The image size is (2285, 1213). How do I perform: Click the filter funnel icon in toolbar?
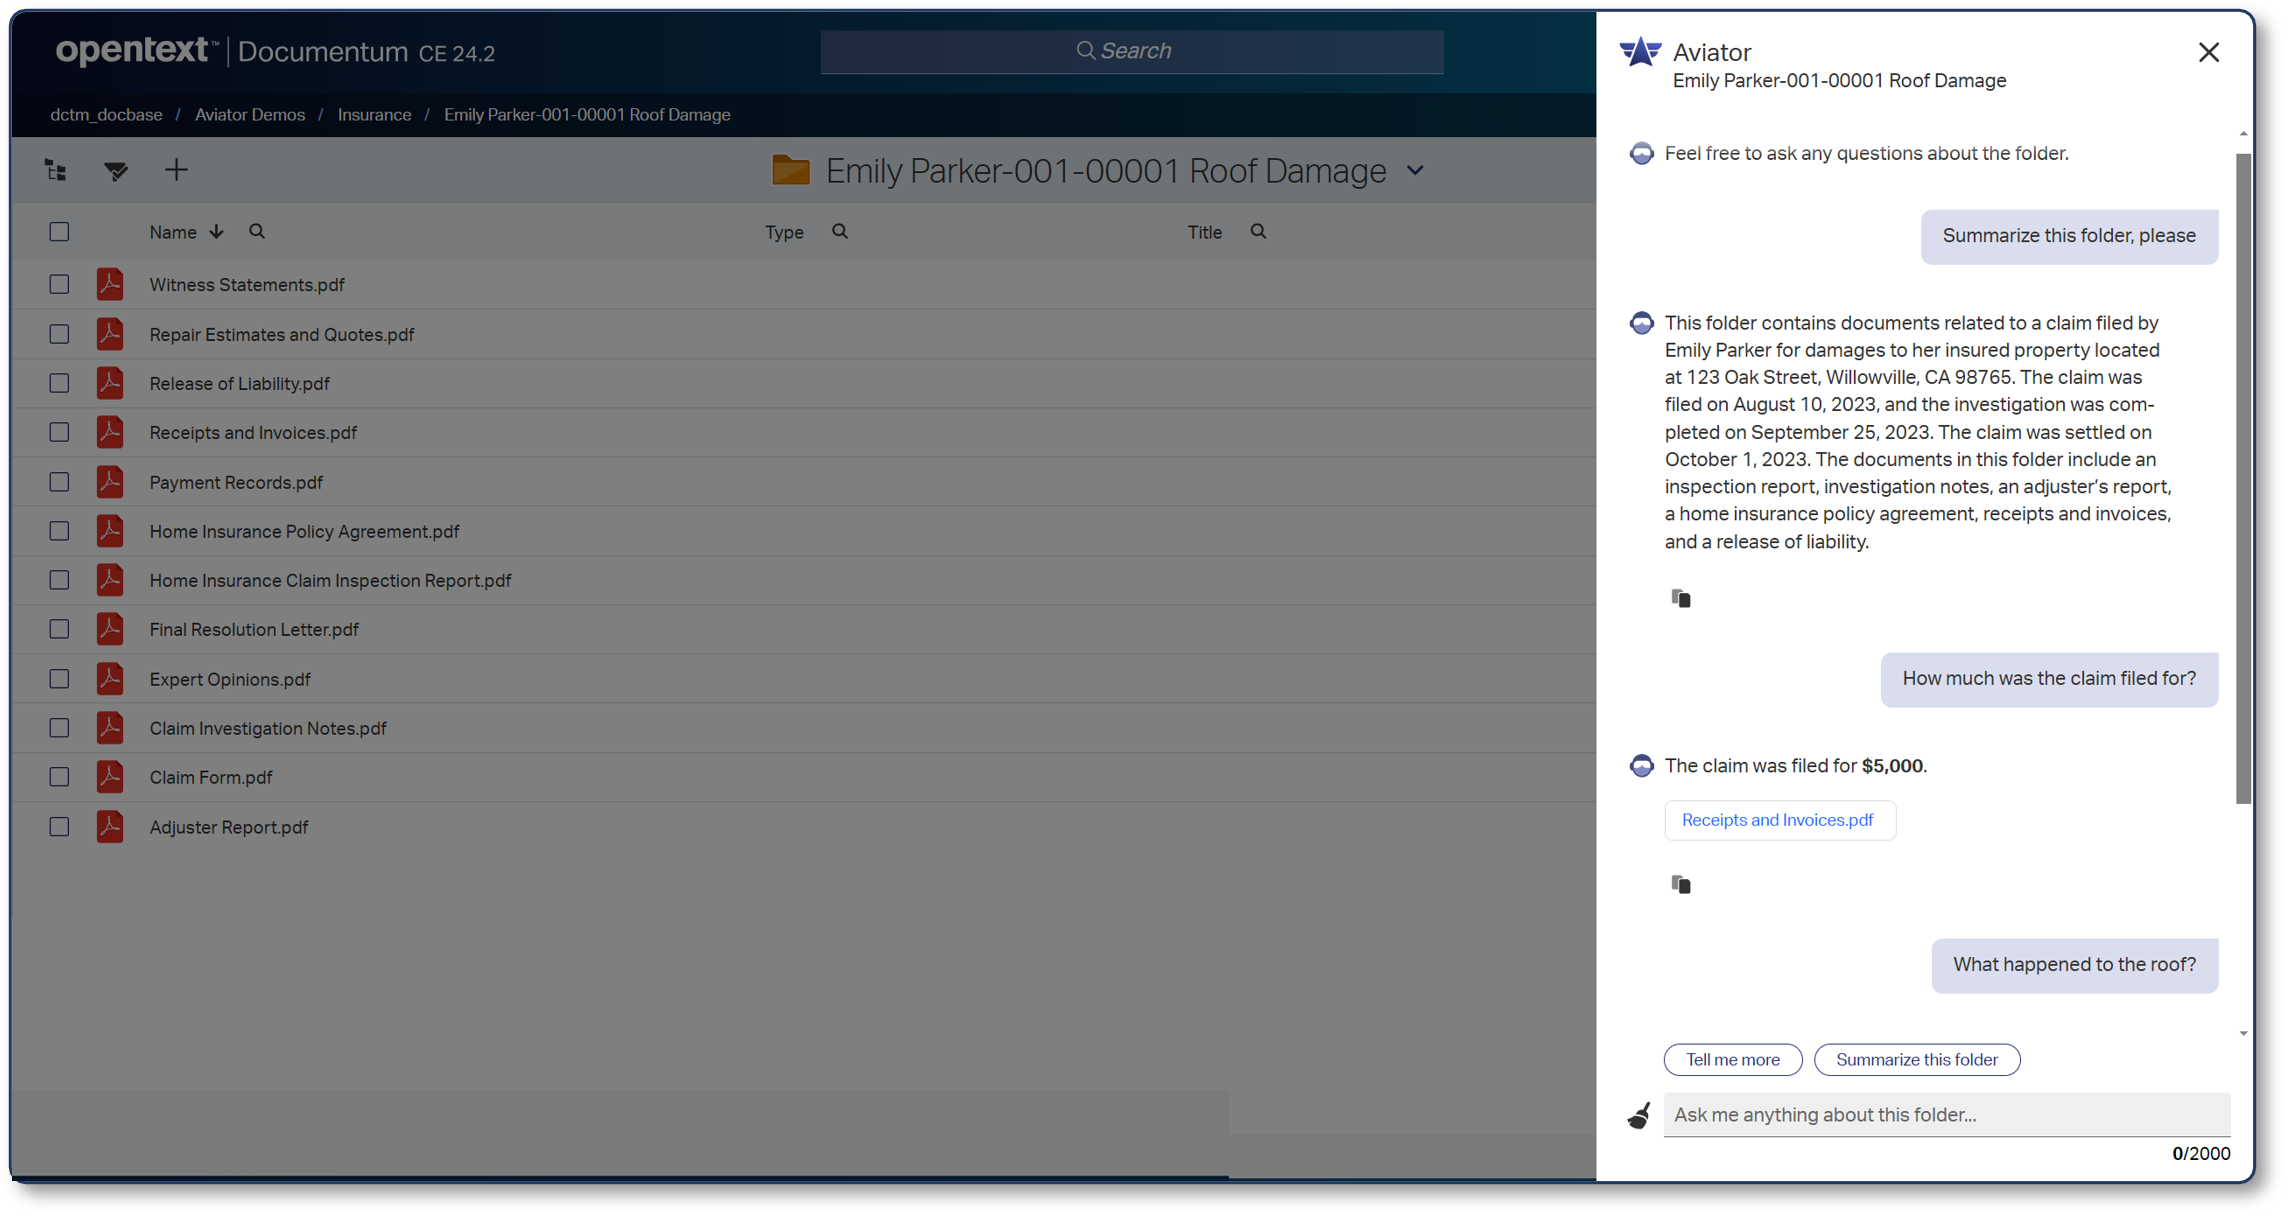point(116,171)
